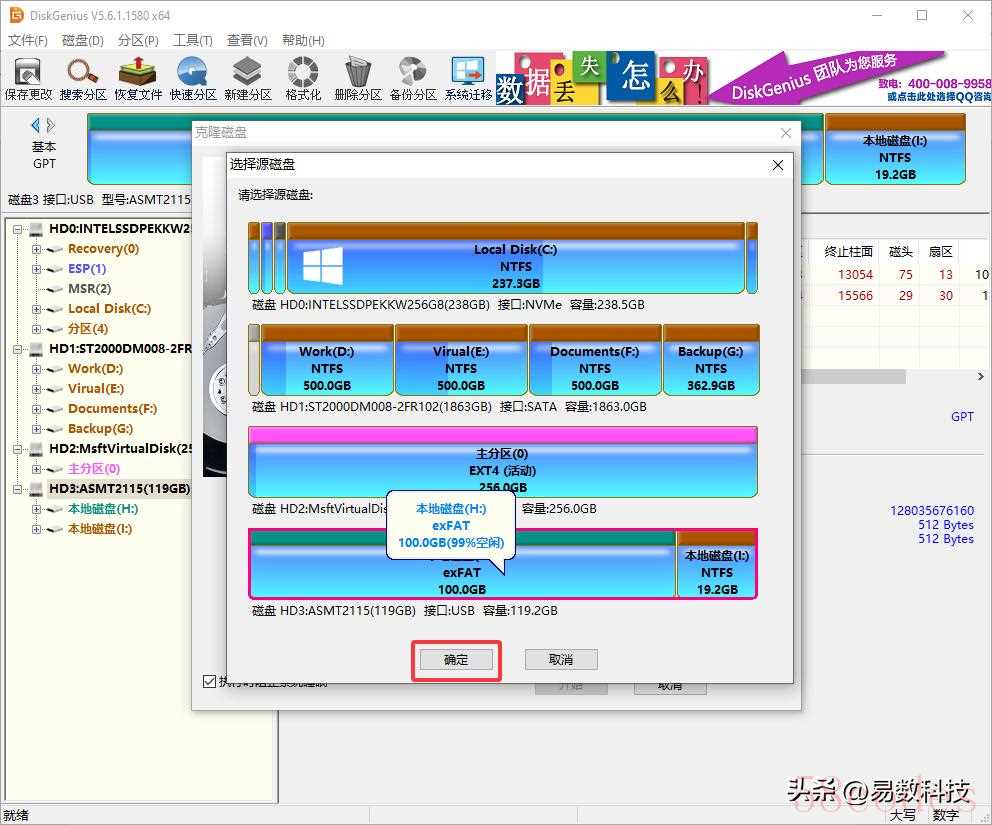Click the DiskGenius data-loss banner advertisement

[x=743, y=78]
